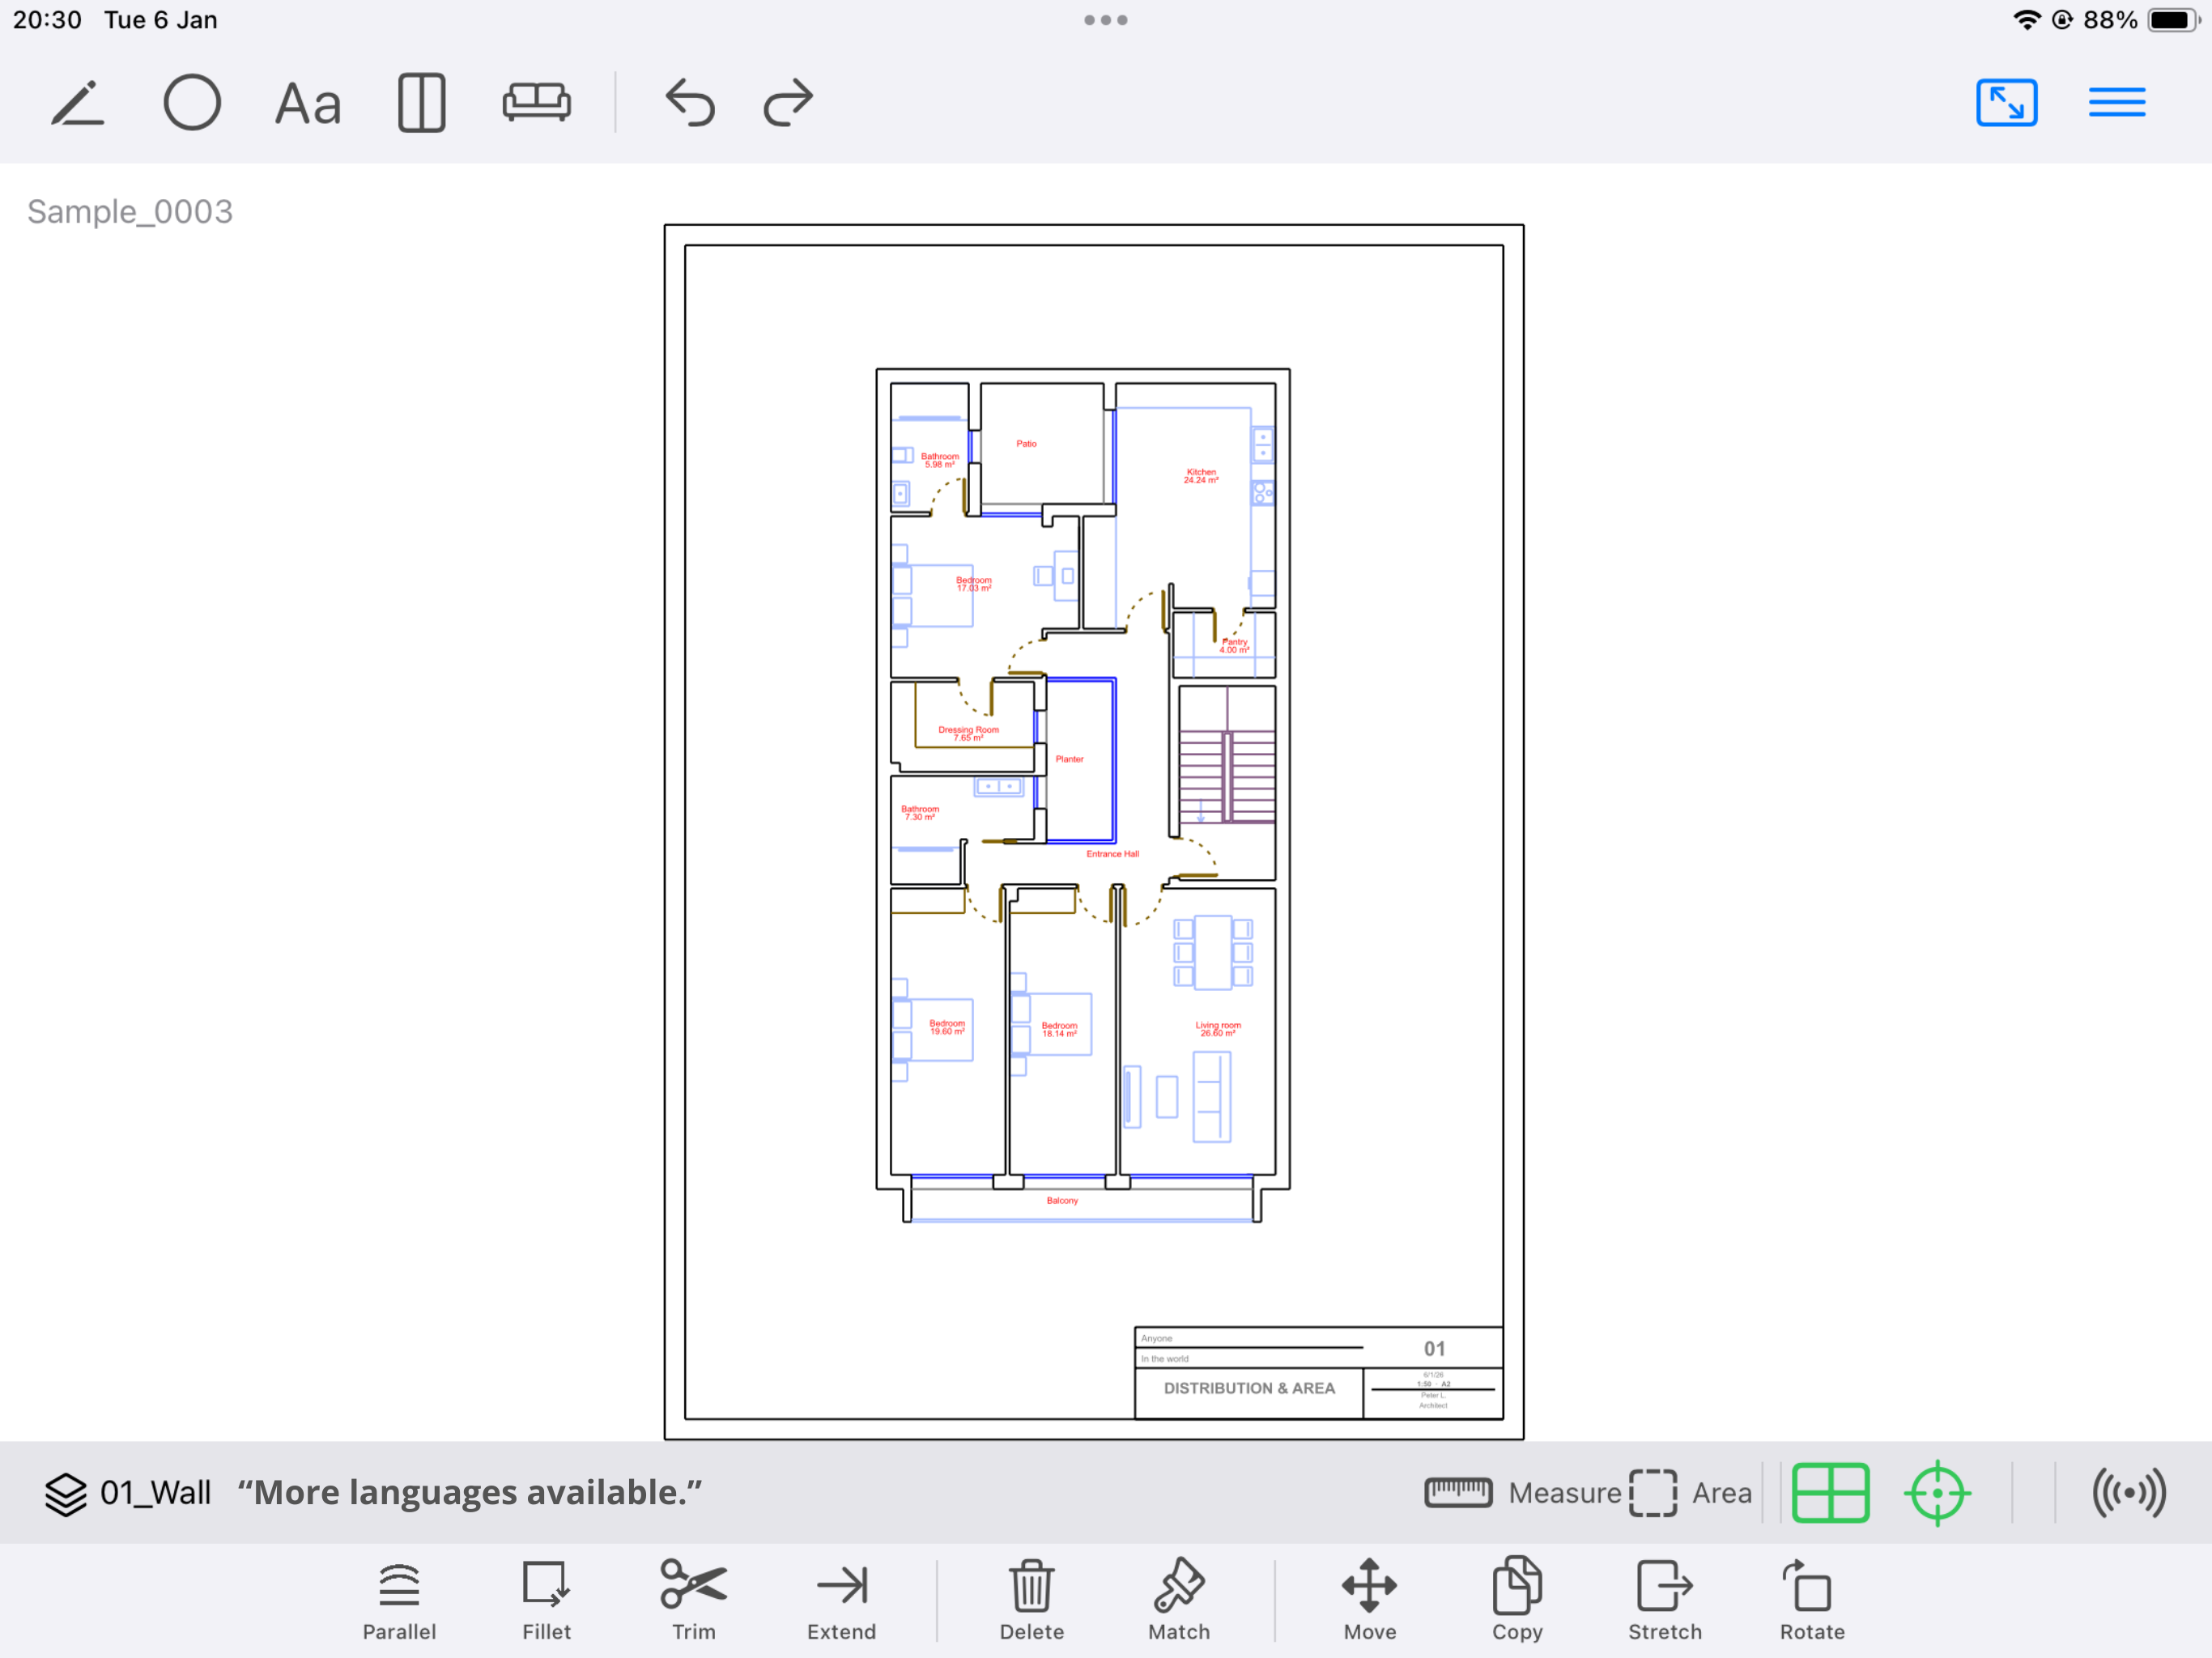Open the Aa text tool
The width and height of the screenshot is (2212, 1658).
(x=306, y=101)
